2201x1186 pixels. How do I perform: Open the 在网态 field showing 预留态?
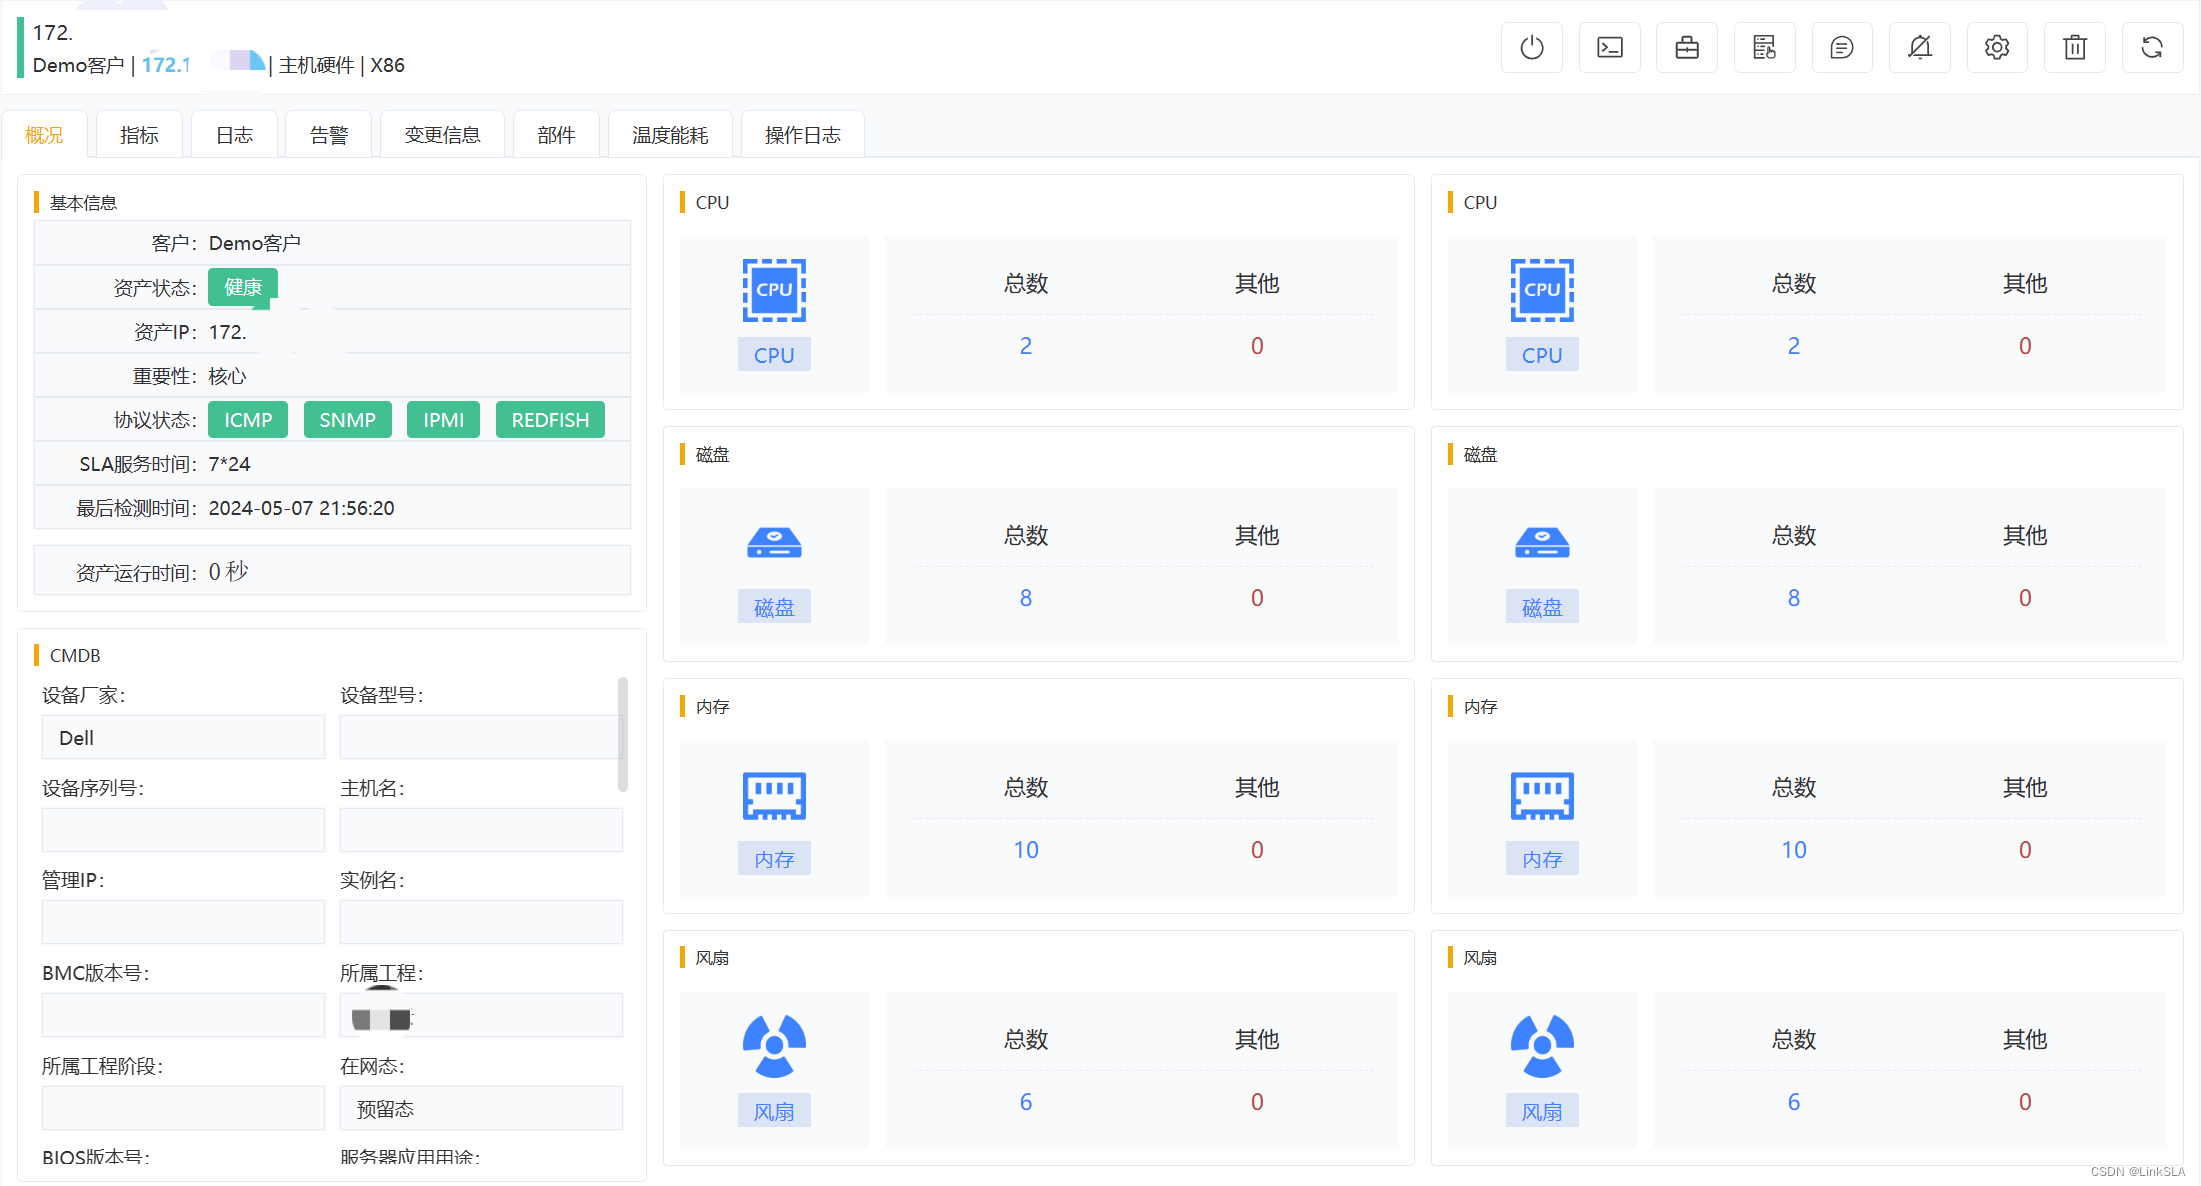[x=481, y=1108]
